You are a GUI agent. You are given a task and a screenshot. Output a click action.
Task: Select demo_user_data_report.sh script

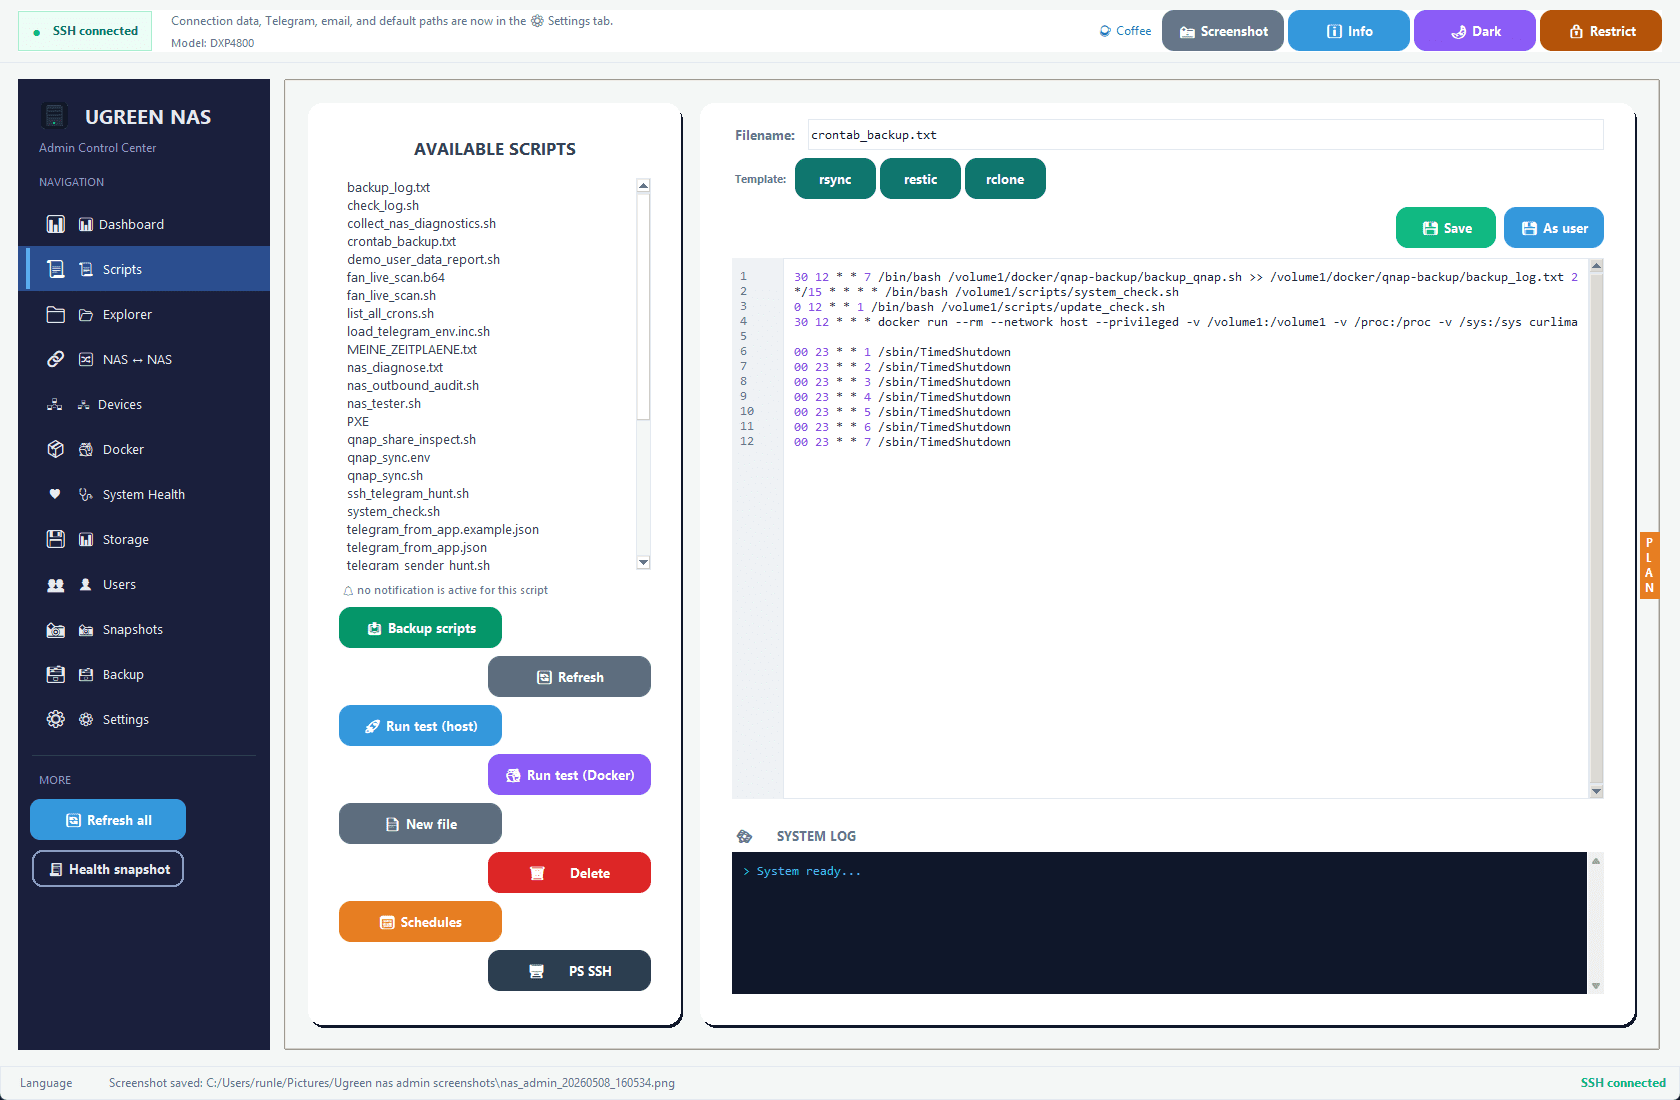(423, 259)
